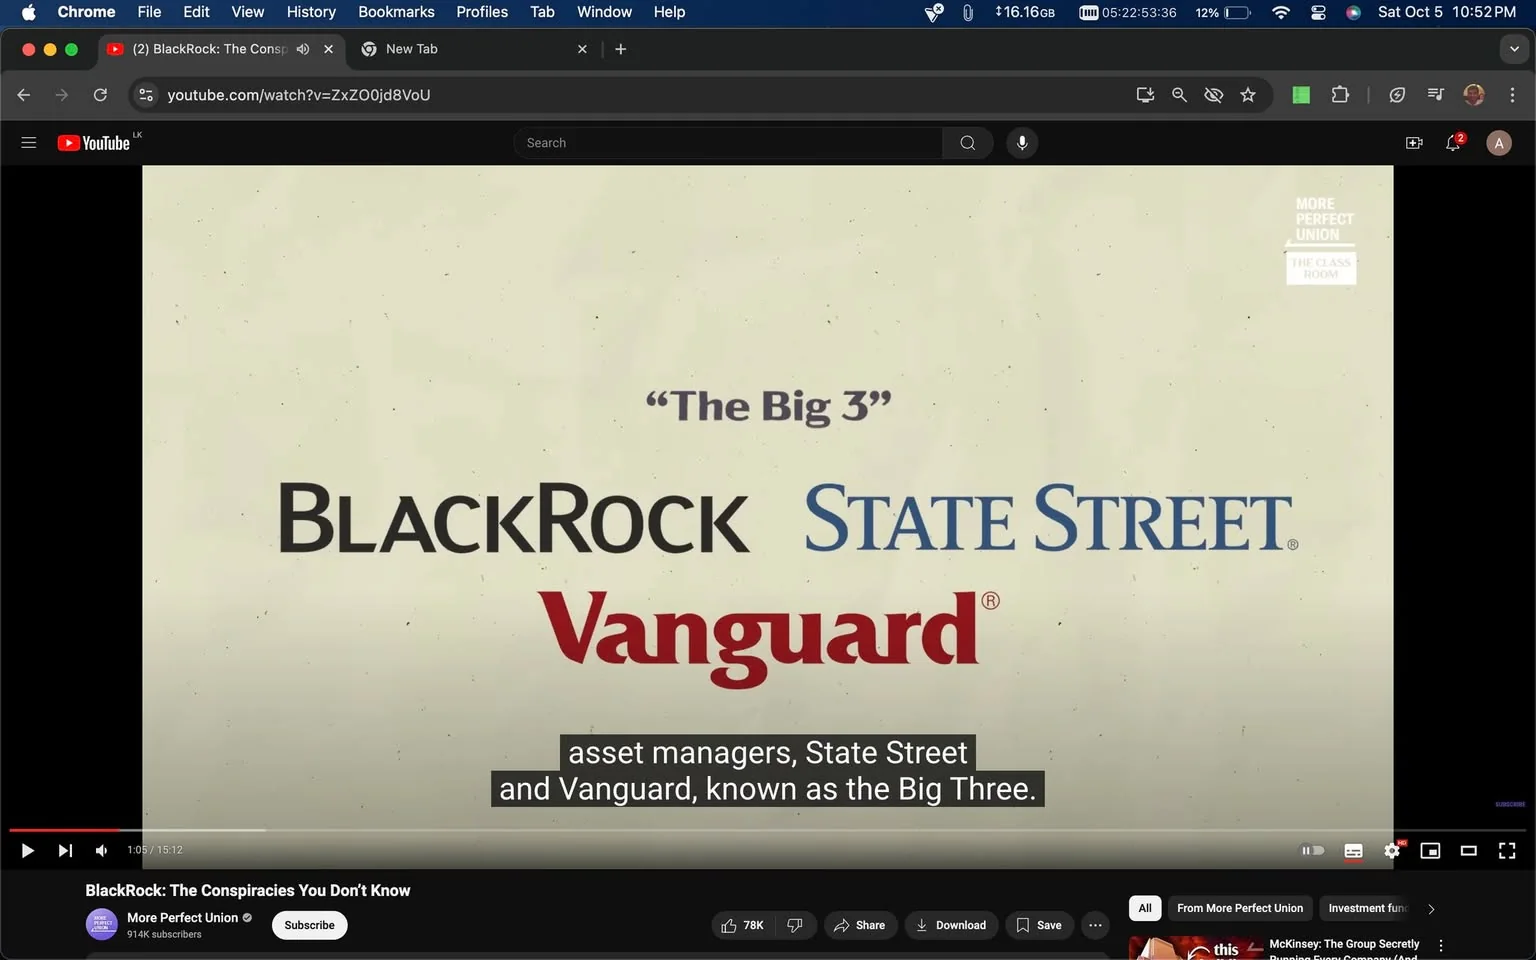Open options for McKinsey video suggestion
1536x960 pixels.
[x=1441, y=946]
